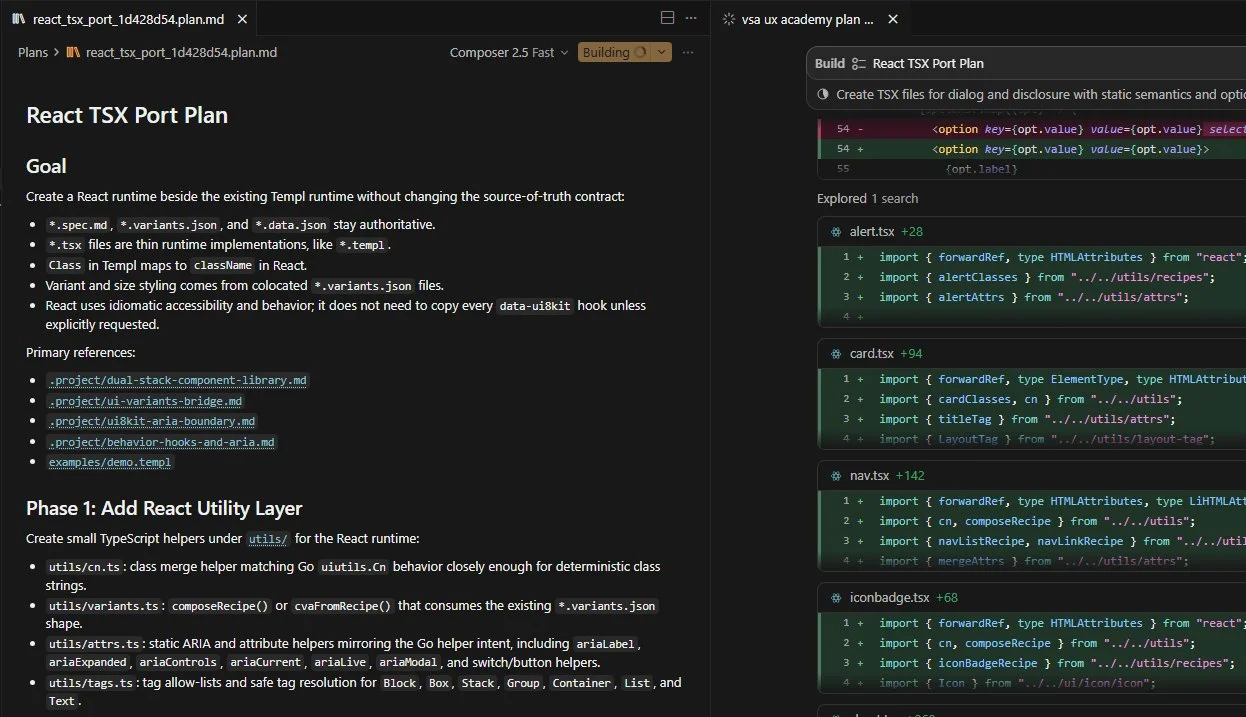Open the Composer 2.5 Fast model dropdown

pyautogui.click(x=509, y=52)
